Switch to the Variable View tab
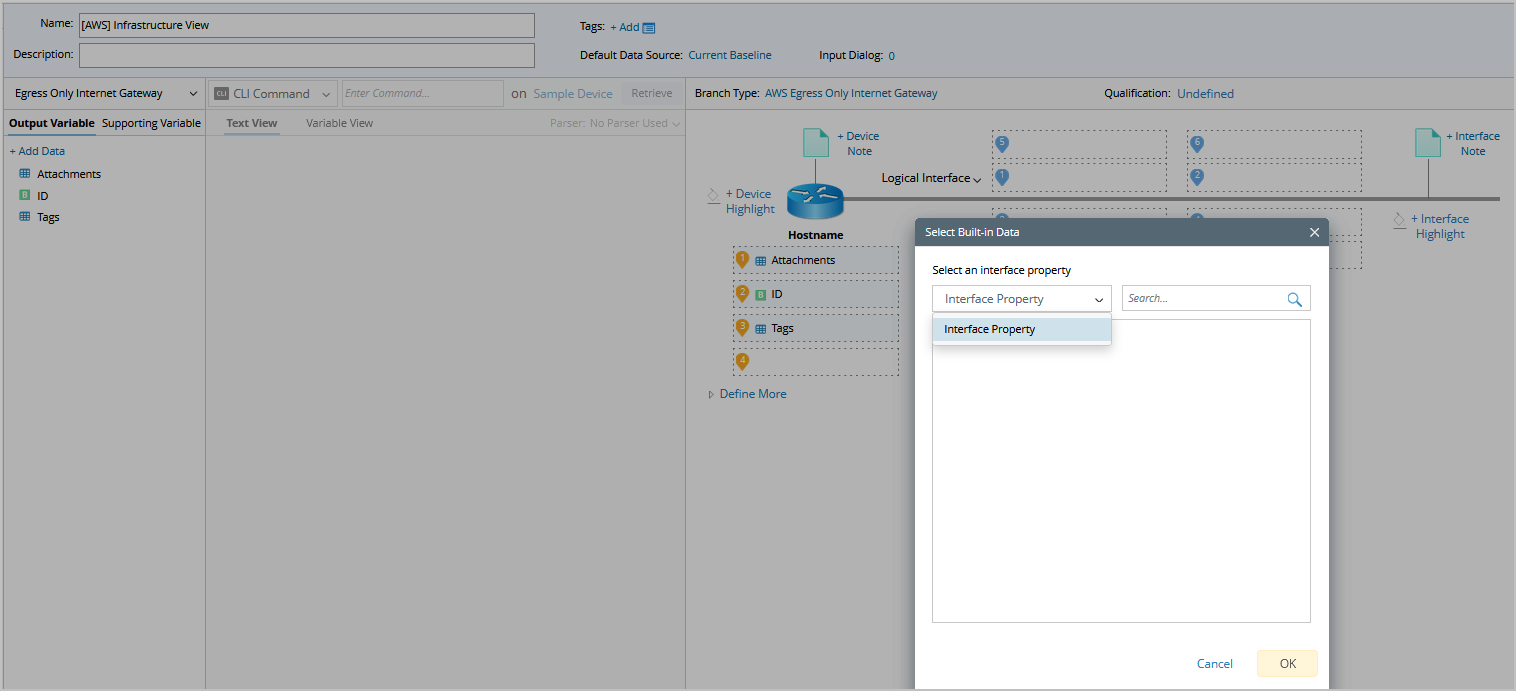Viewport: 1516px width, 691px height. point(339,124)
